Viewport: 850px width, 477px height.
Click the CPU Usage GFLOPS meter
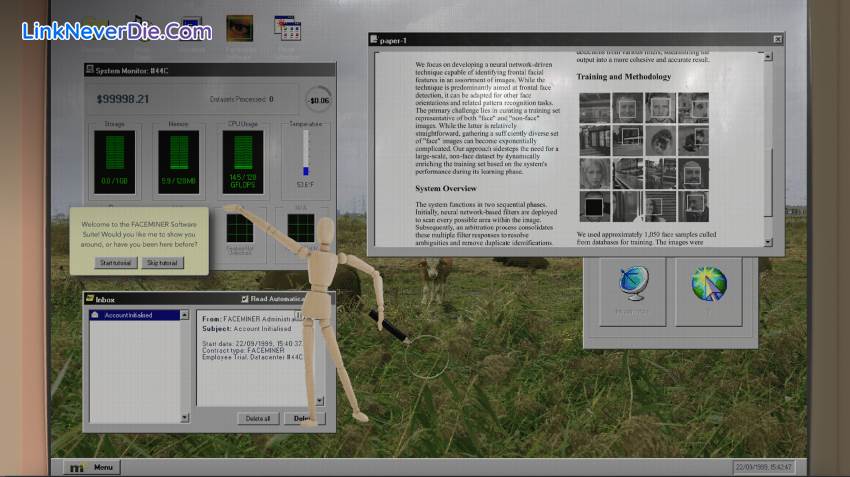point(242,159)
